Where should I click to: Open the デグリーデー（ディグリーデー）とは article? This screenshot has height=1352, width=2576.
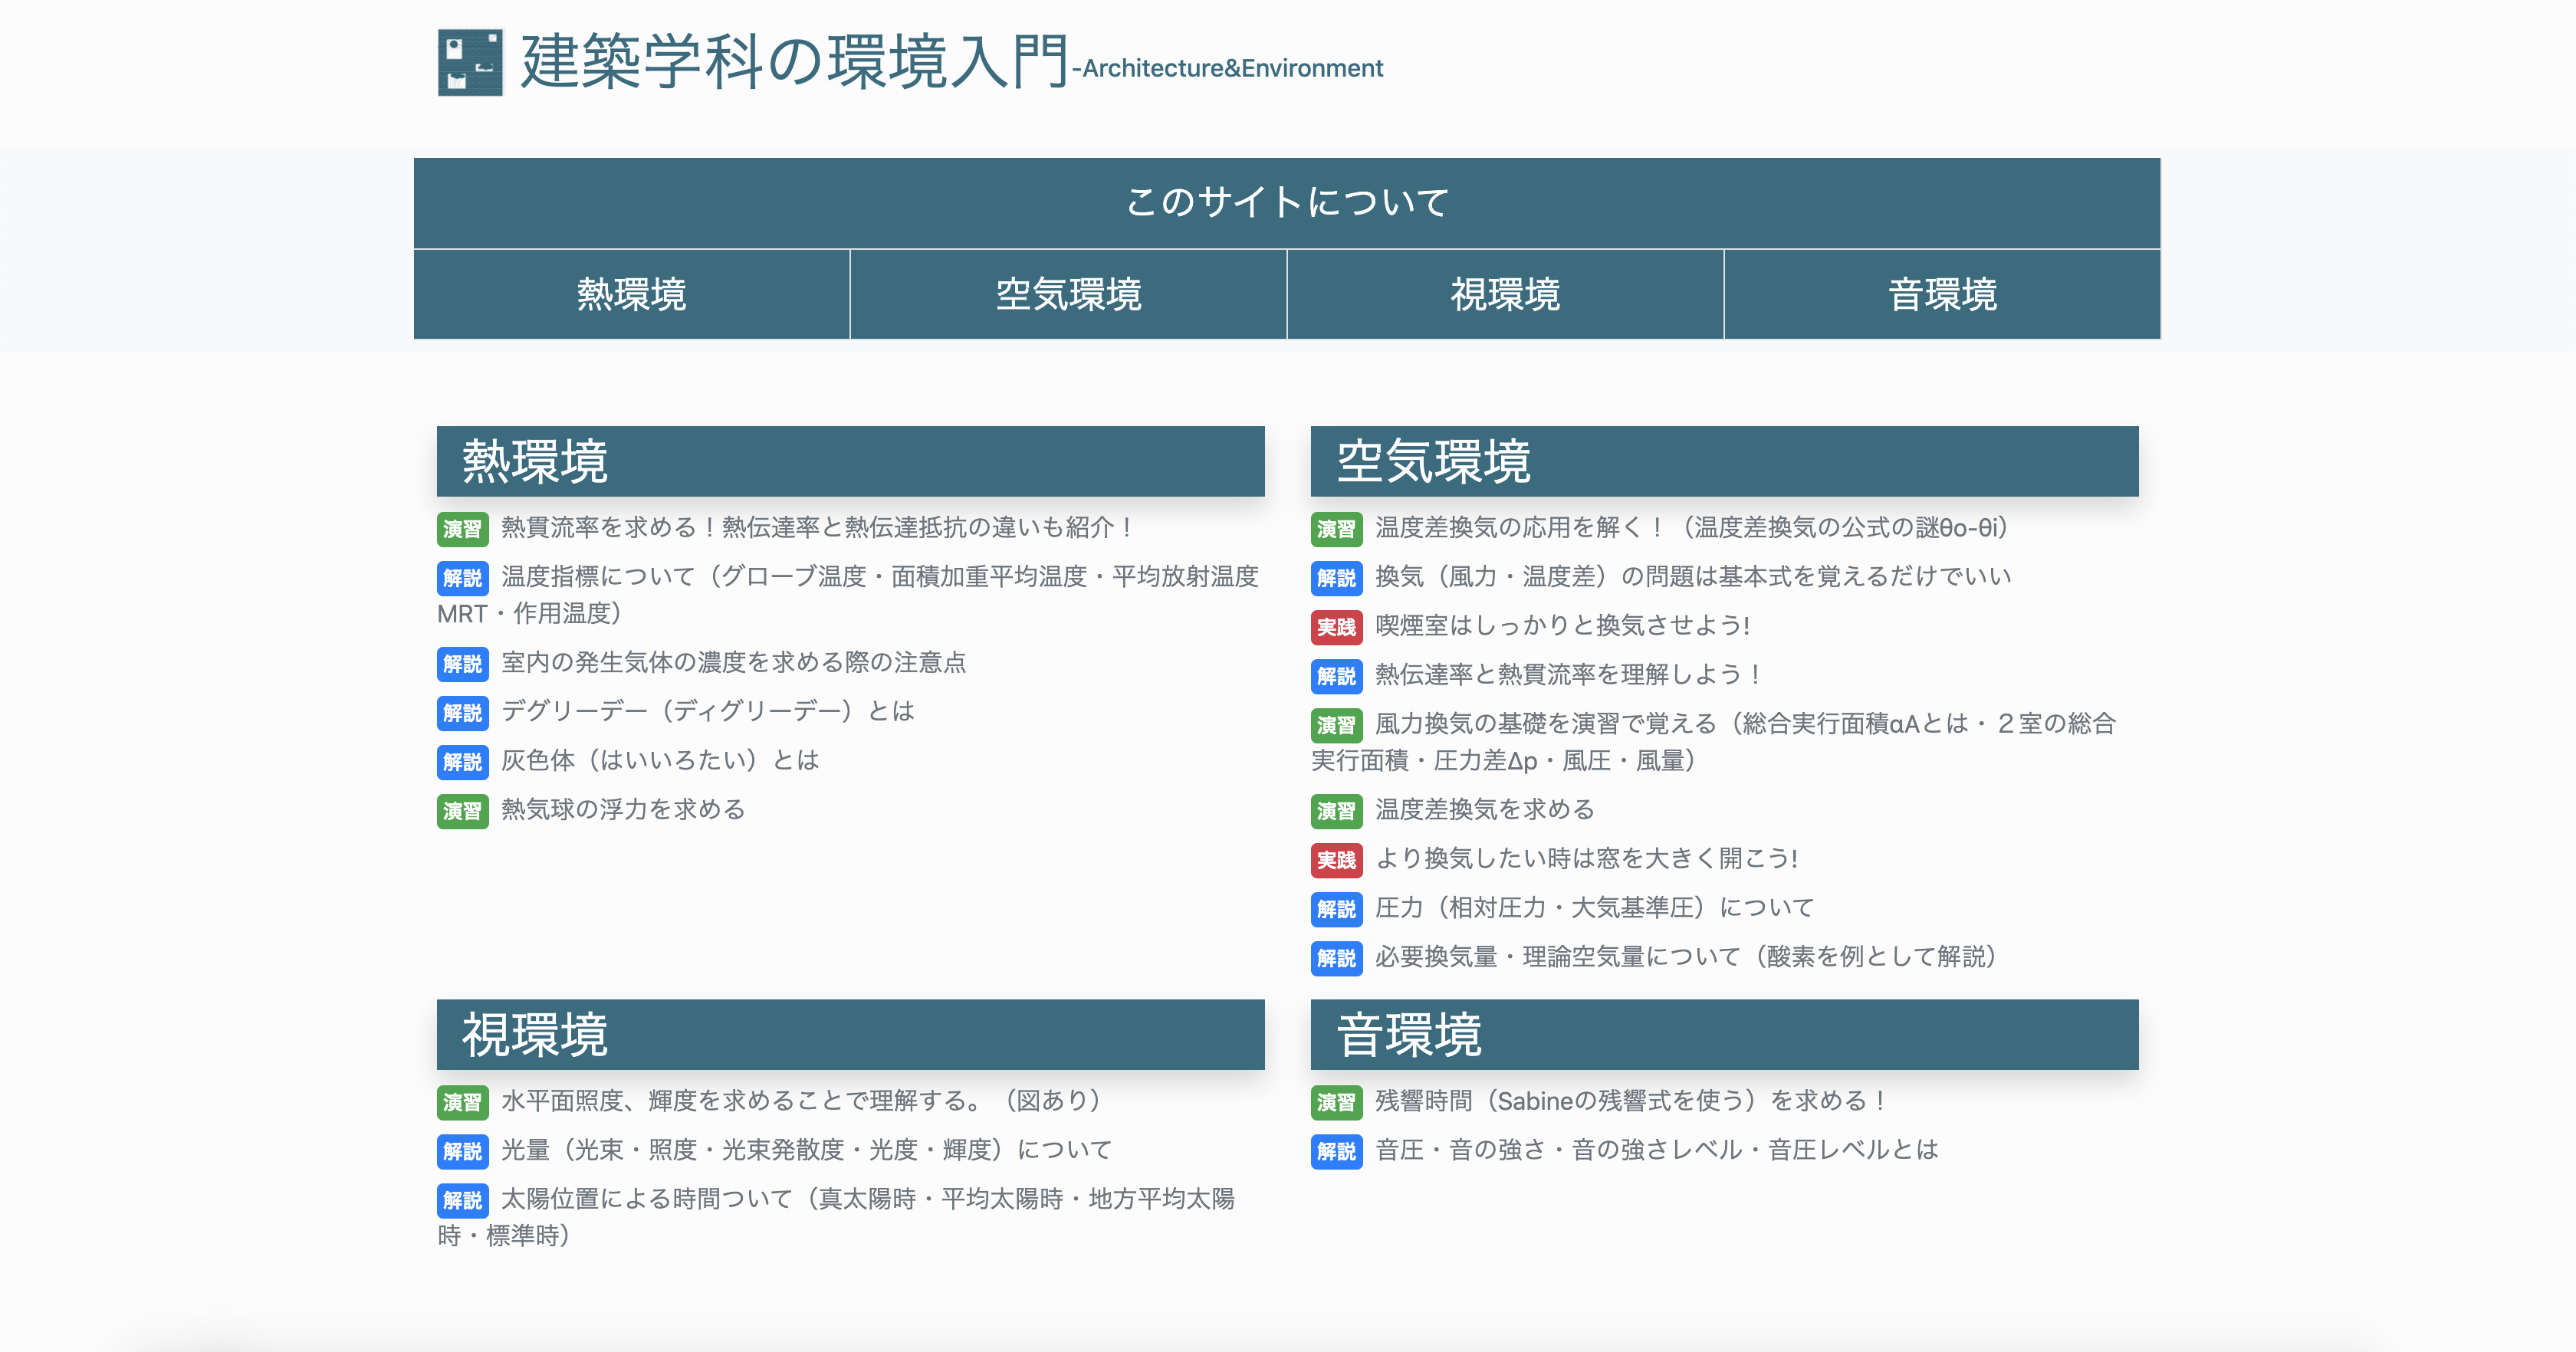click(707, 711)
